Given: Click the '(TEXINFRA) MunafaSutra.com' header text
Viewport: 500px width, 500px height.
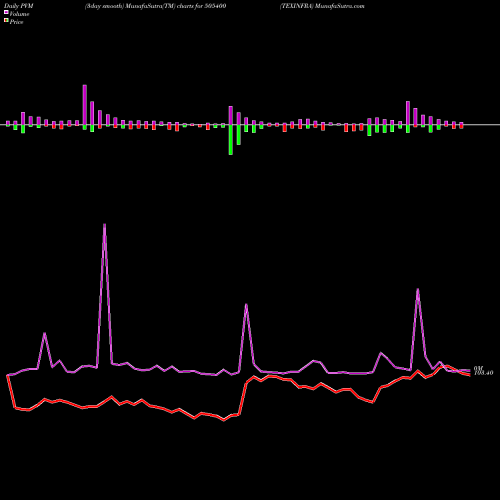Looking at the screenshot, I should point(322,6).
